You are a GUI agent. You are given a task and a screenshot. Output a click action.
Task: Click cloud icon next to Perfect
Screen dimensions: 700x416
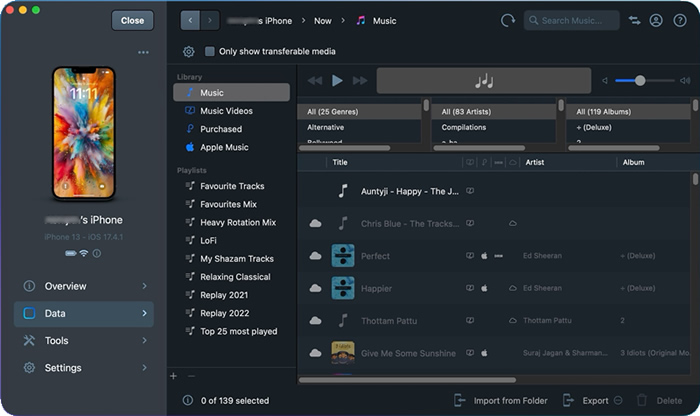point(316,256)
